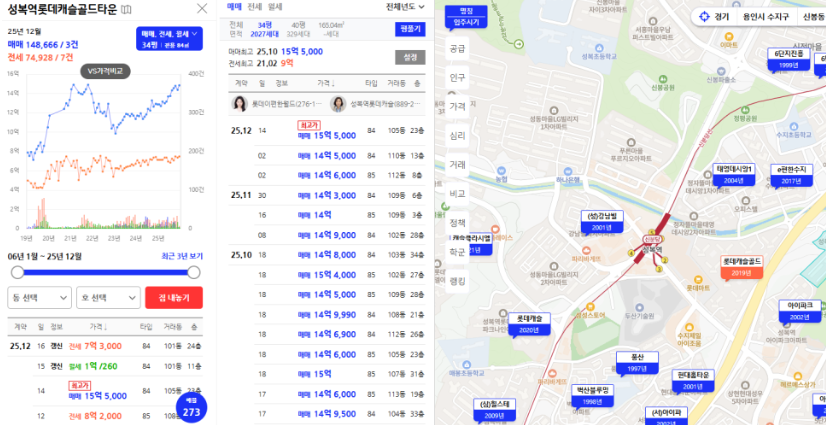Select the 태영데시앙1 2004년 apartment marker
Viewport: 826px width, 425px height.
(x=734, y=175)
